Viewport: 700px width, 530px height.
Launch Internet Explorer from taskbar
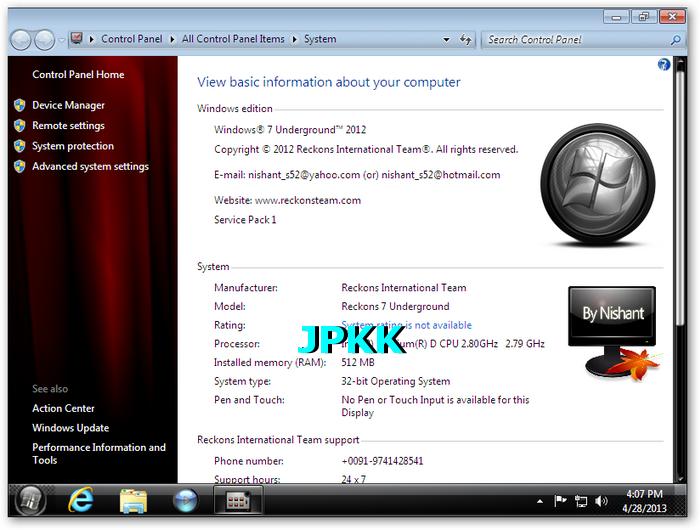[81, 500]
